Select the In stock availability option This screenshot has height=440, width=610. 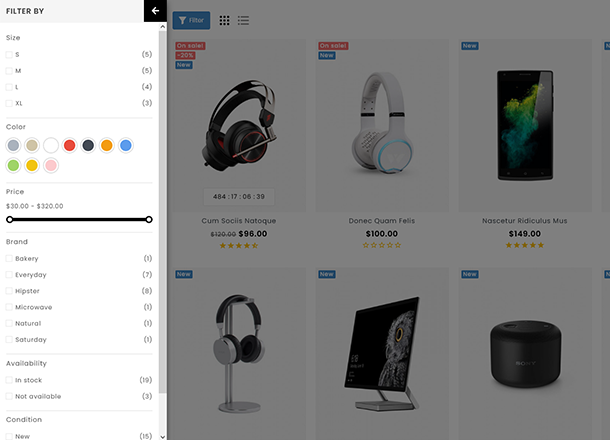[9, 380]
